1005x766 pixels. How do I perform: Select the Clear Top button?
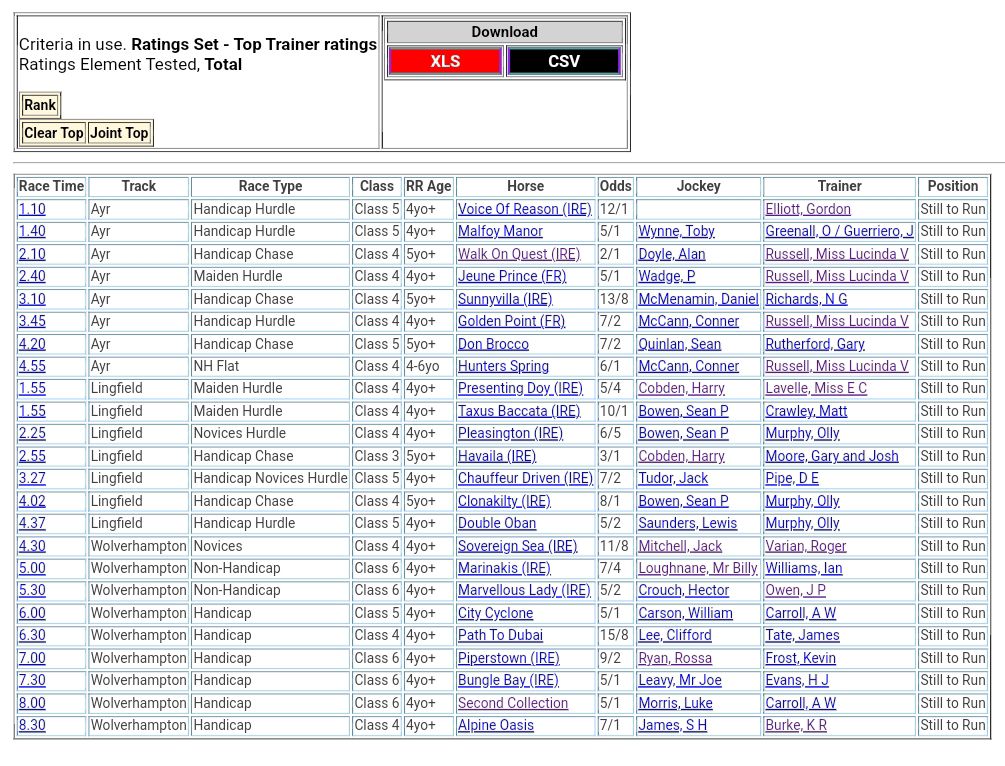(x=54, y=133)
